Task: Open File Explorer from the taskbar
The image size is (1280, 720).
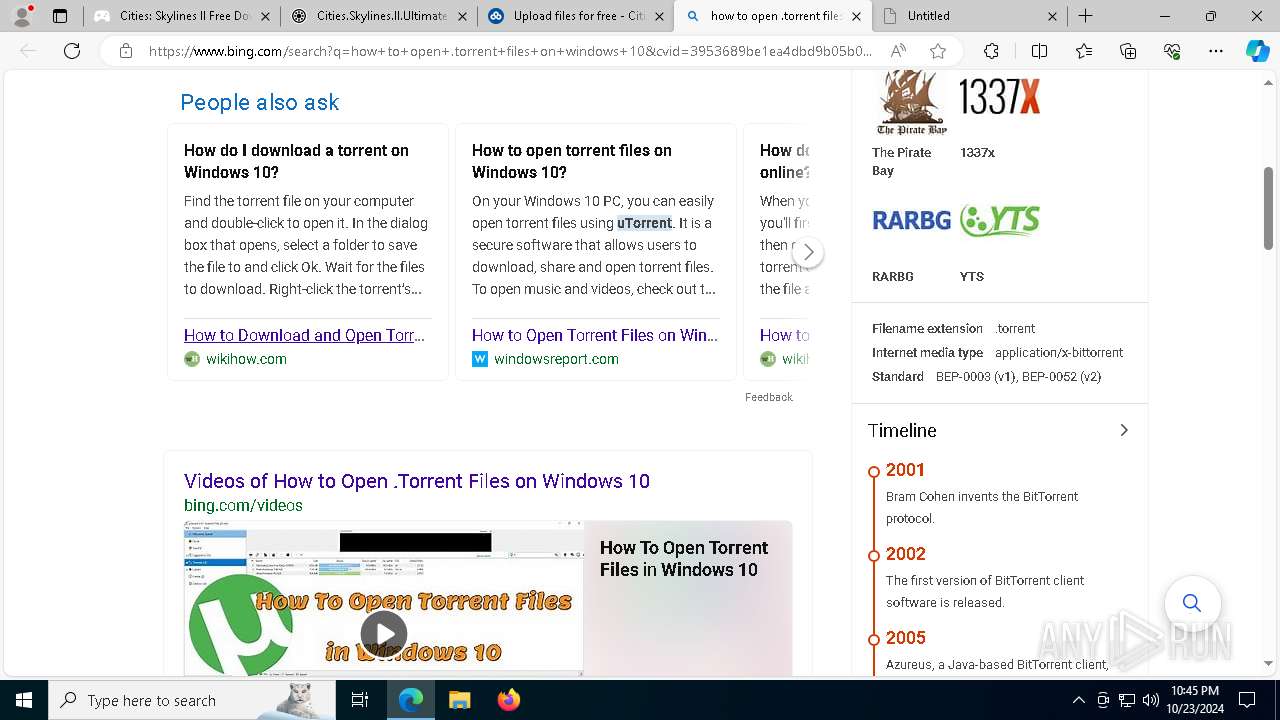Action: 459,700
